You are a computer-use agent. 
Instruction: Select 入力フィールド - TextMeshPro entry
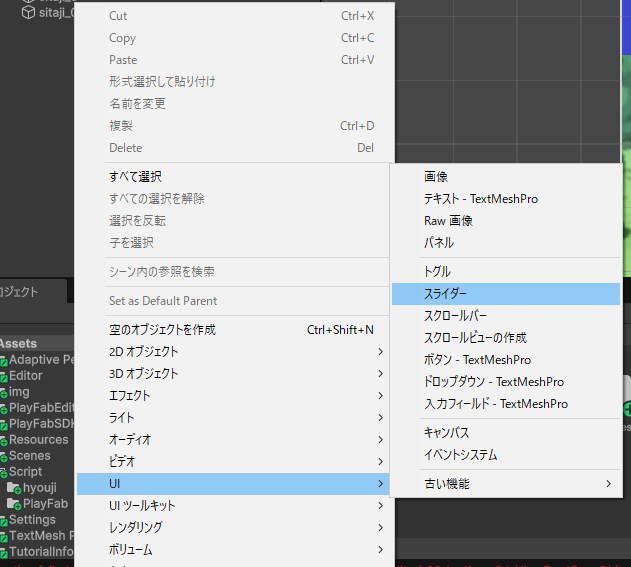click(x=505, y=404)
